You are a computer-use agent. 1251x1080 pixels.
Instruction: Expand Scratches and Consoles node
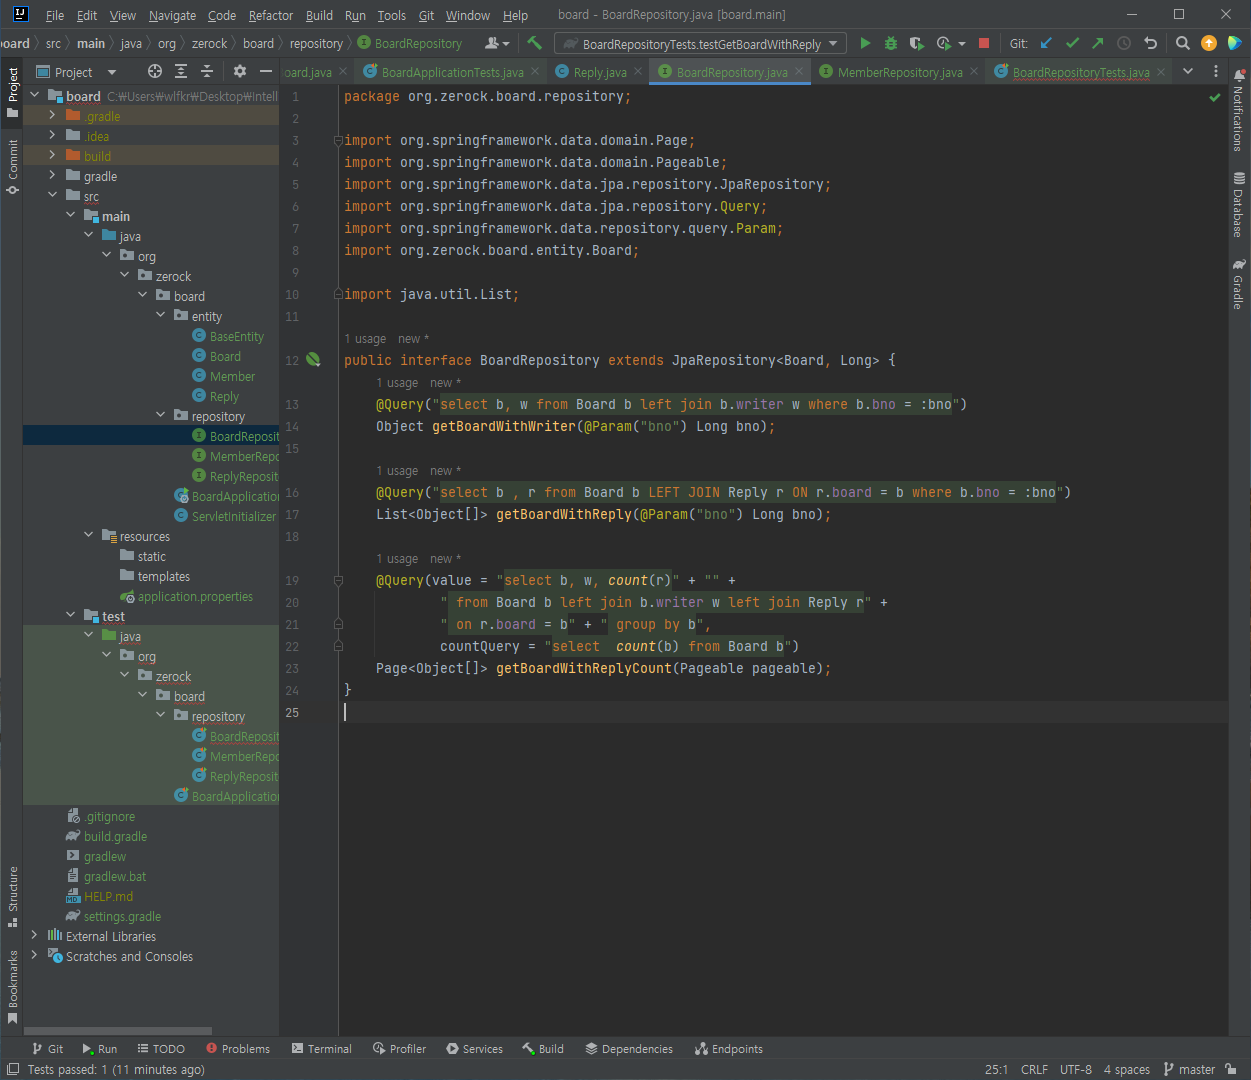[x=34, y=956]
